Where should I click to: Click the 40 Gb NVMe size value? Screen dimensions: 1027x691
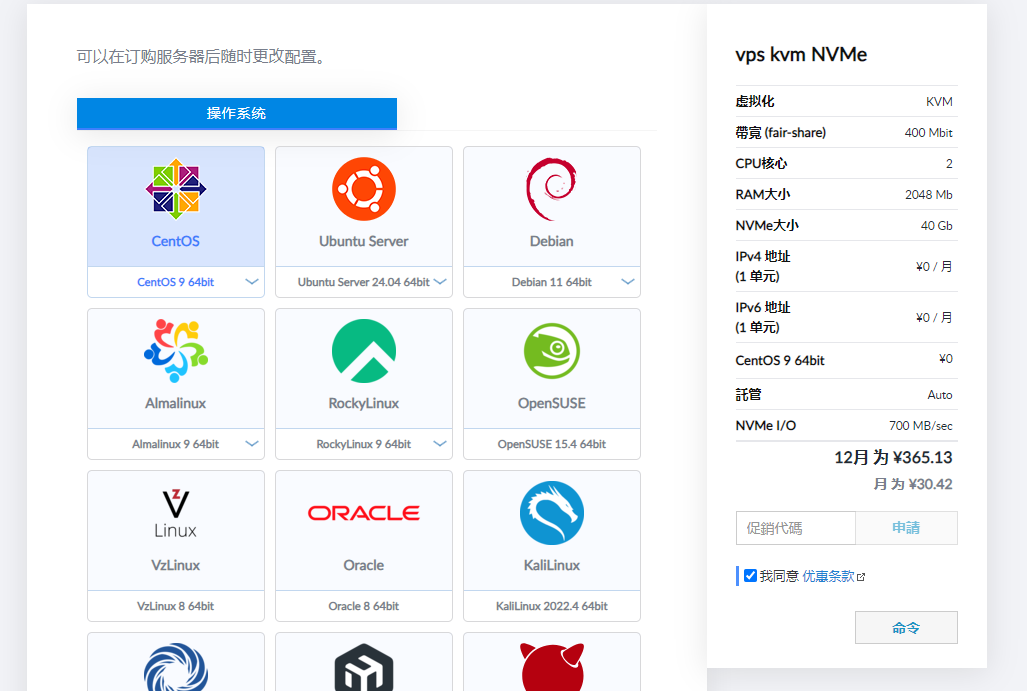click(x=937, y=225)
